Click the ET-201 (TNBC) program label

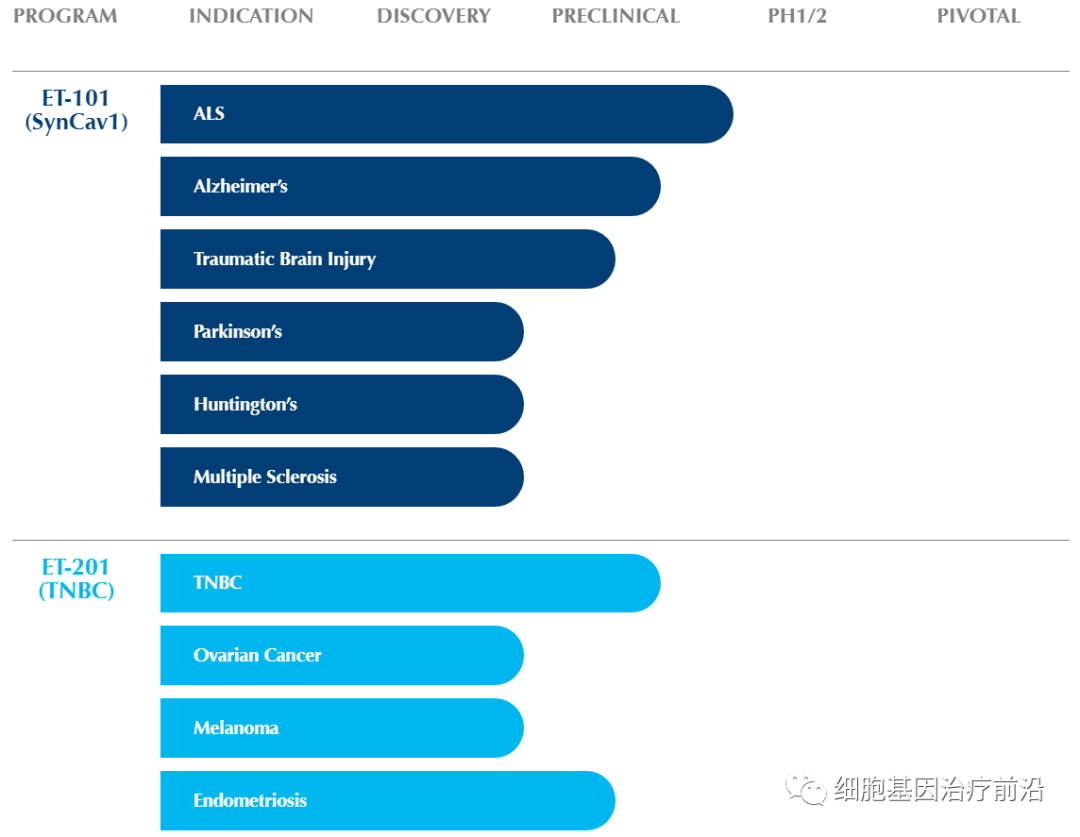tap(76, 578)
